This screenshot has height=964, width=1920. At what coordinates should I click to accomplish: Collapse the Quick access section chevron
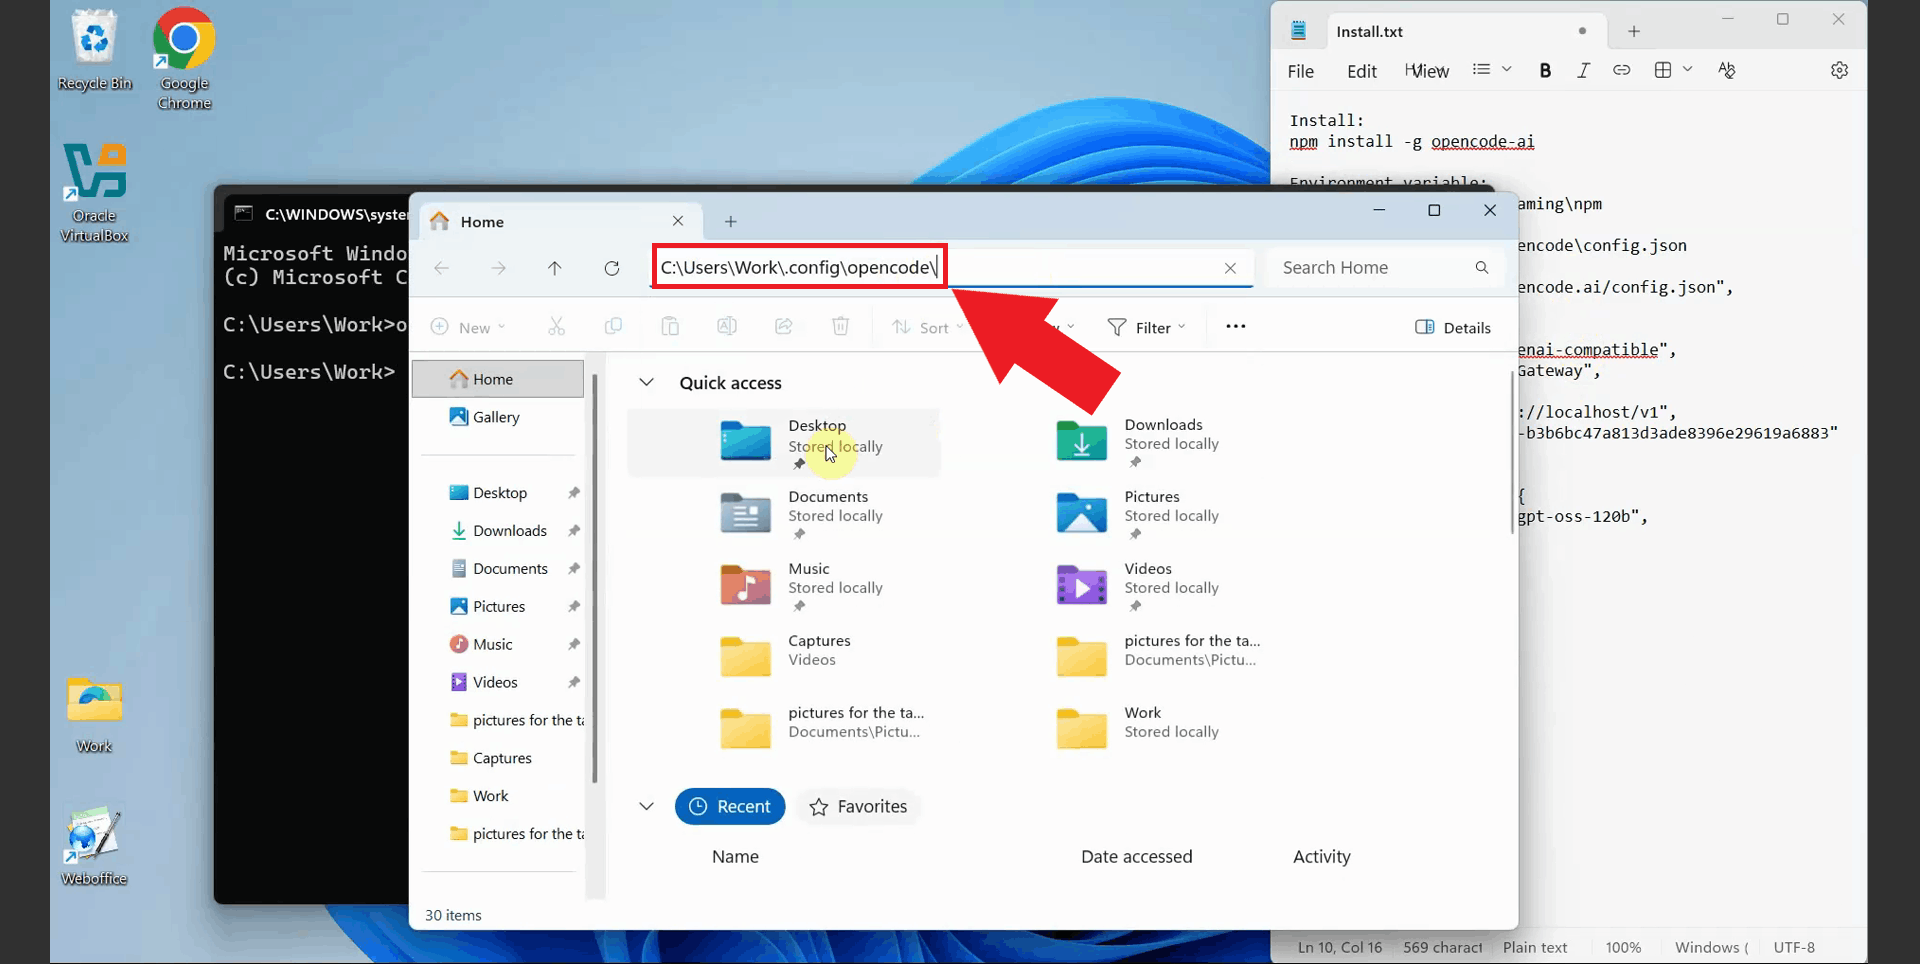[647, 383]
